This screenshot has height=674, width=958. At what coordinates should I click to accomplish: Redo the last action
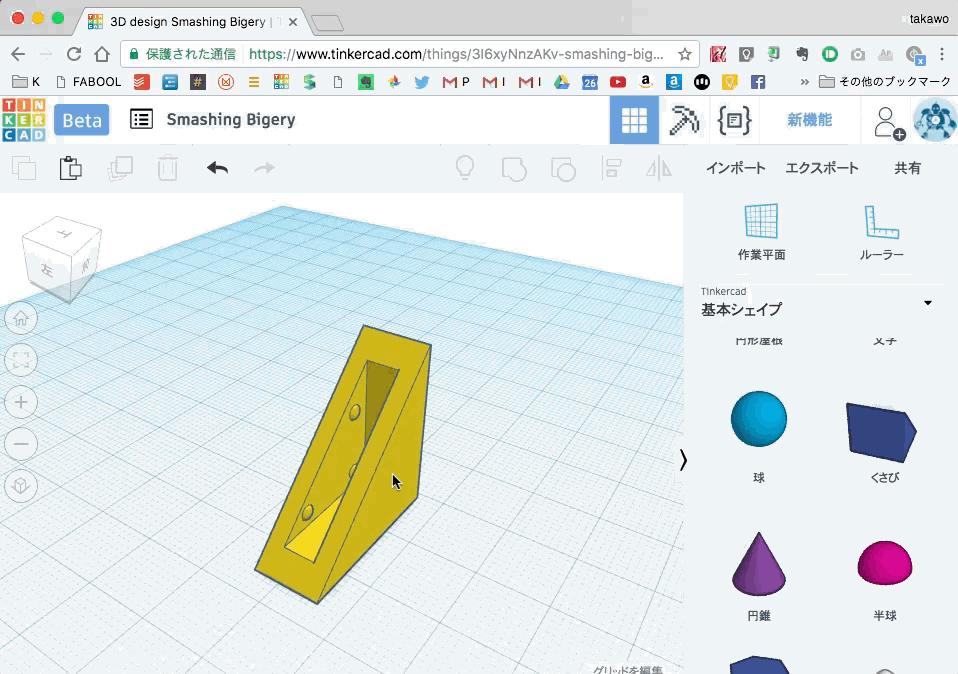click(264, 167)
